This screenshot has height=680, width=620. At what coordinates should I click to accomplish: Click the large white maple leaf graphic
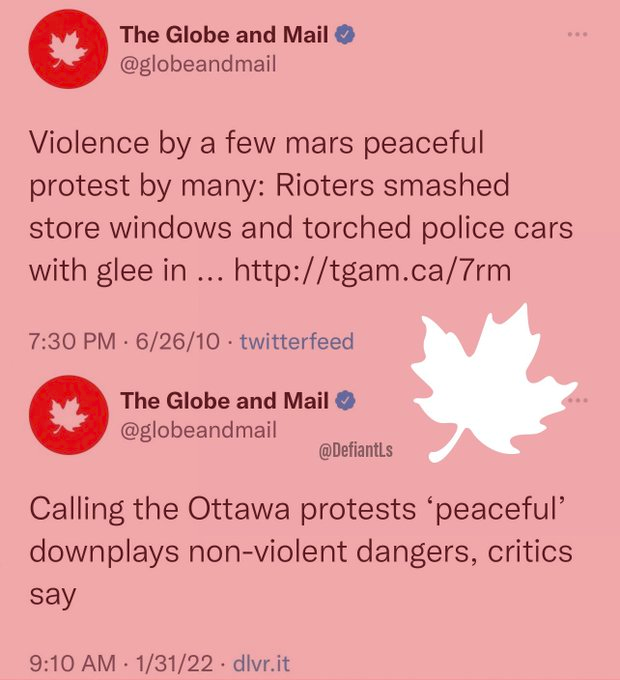(x=492, y=384)
